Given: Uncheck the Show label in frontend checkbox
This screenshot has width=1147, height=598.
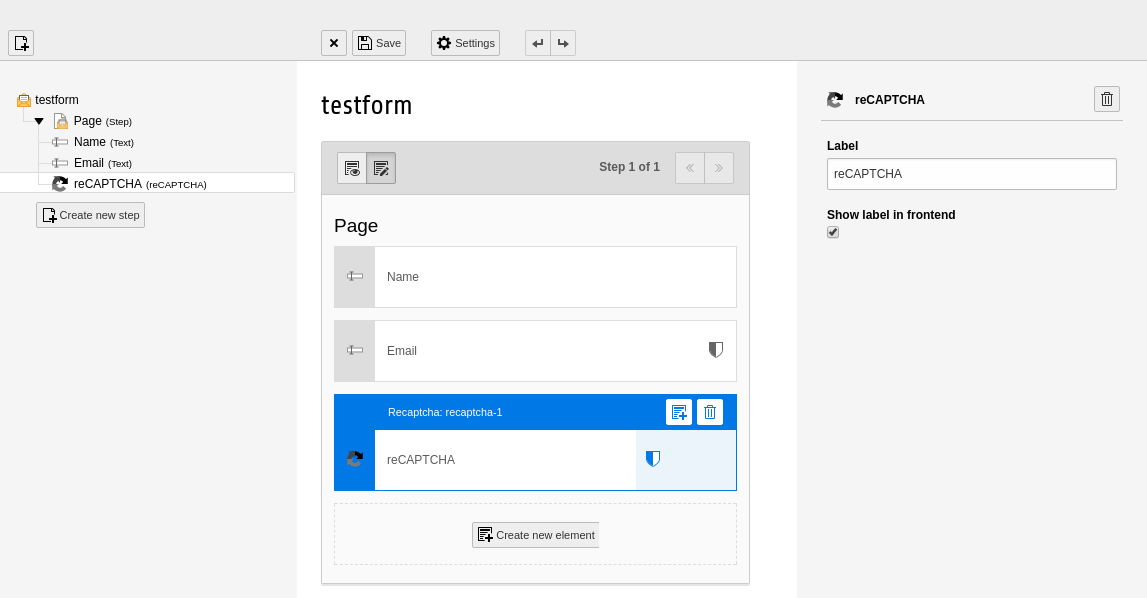Looking at the screenshot, I should (x=833, y=232).
